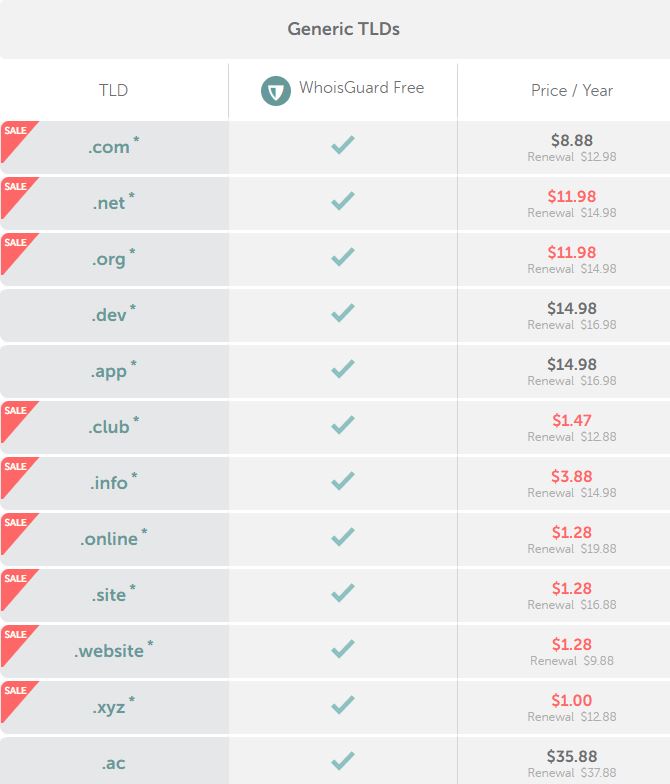670x784 pixels.
Task: Click the WhoisGuard checkmark for .dev
Action: click(x=343, y=313)
